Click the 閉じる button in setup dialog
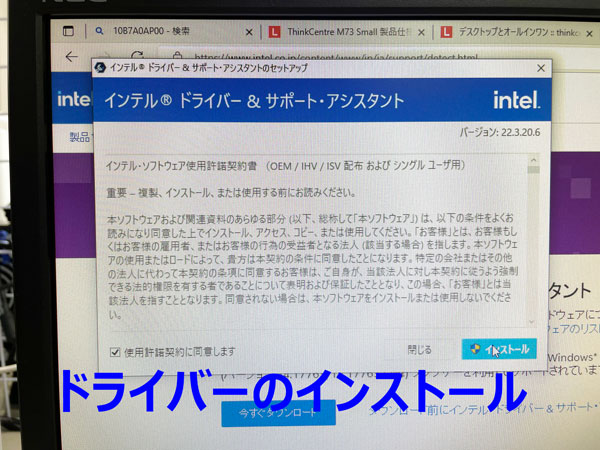The image size is (600, 450). 419,349
